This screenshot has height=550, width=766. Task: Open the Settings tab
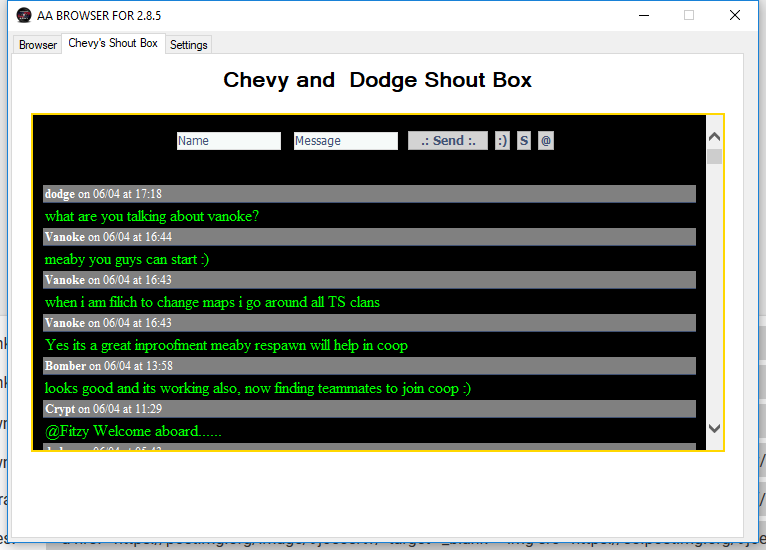(189, 44)
